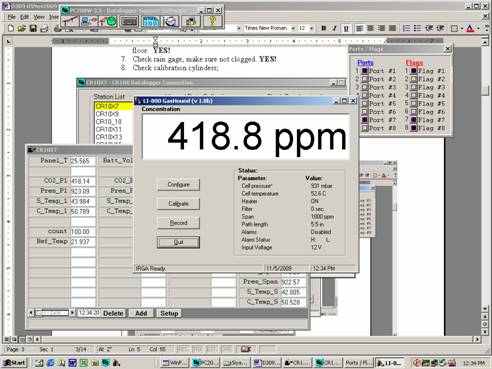This screenshot has height=369, width=492.
Task: Toggle the Flag #7 checkbox
Action: (x=414, y=120)
